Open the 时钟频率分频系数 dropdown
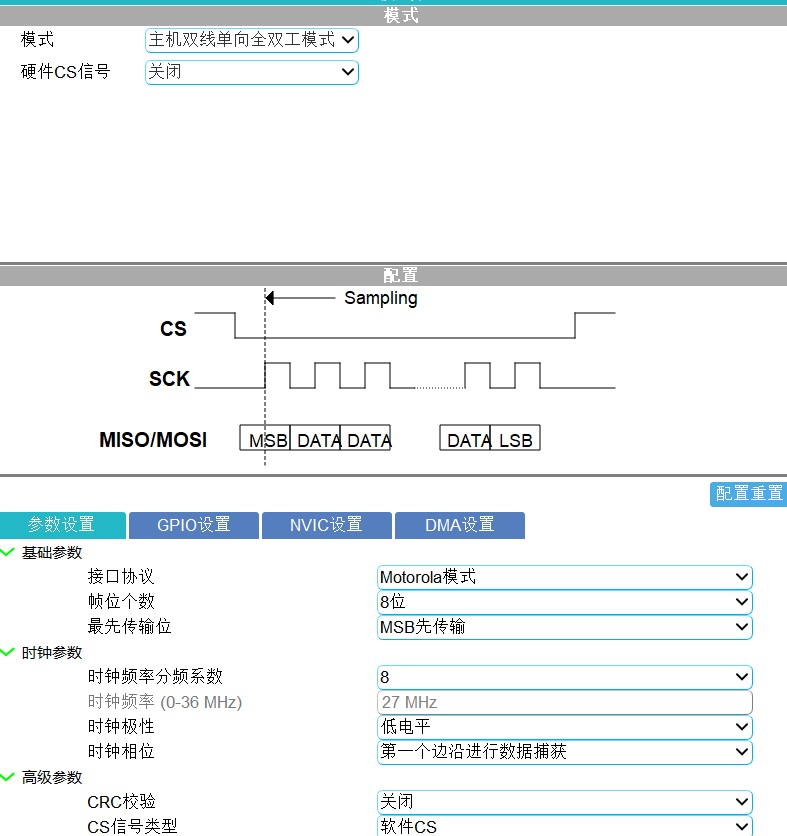 564,677
